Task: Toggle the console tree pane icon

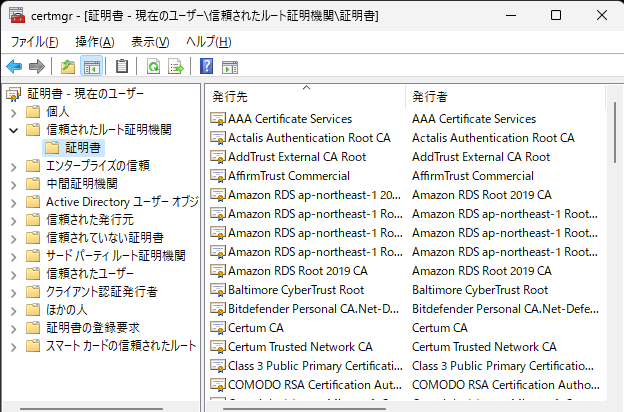Action: 92,66
